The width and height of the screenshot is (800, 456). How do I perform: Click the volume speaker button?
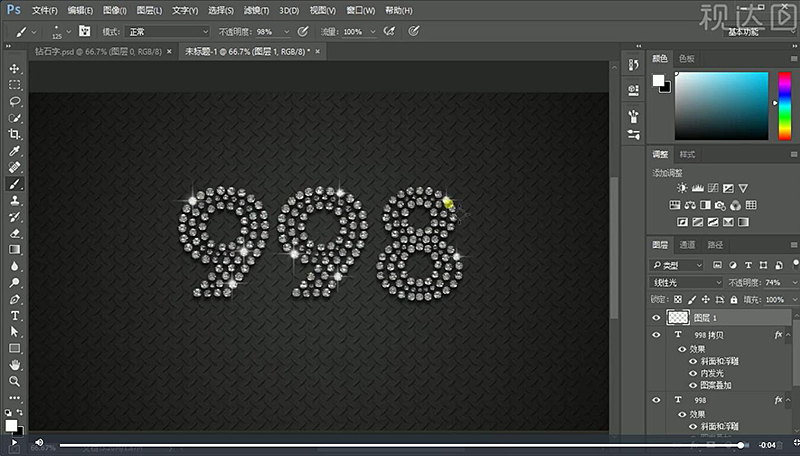click(39, 443)
